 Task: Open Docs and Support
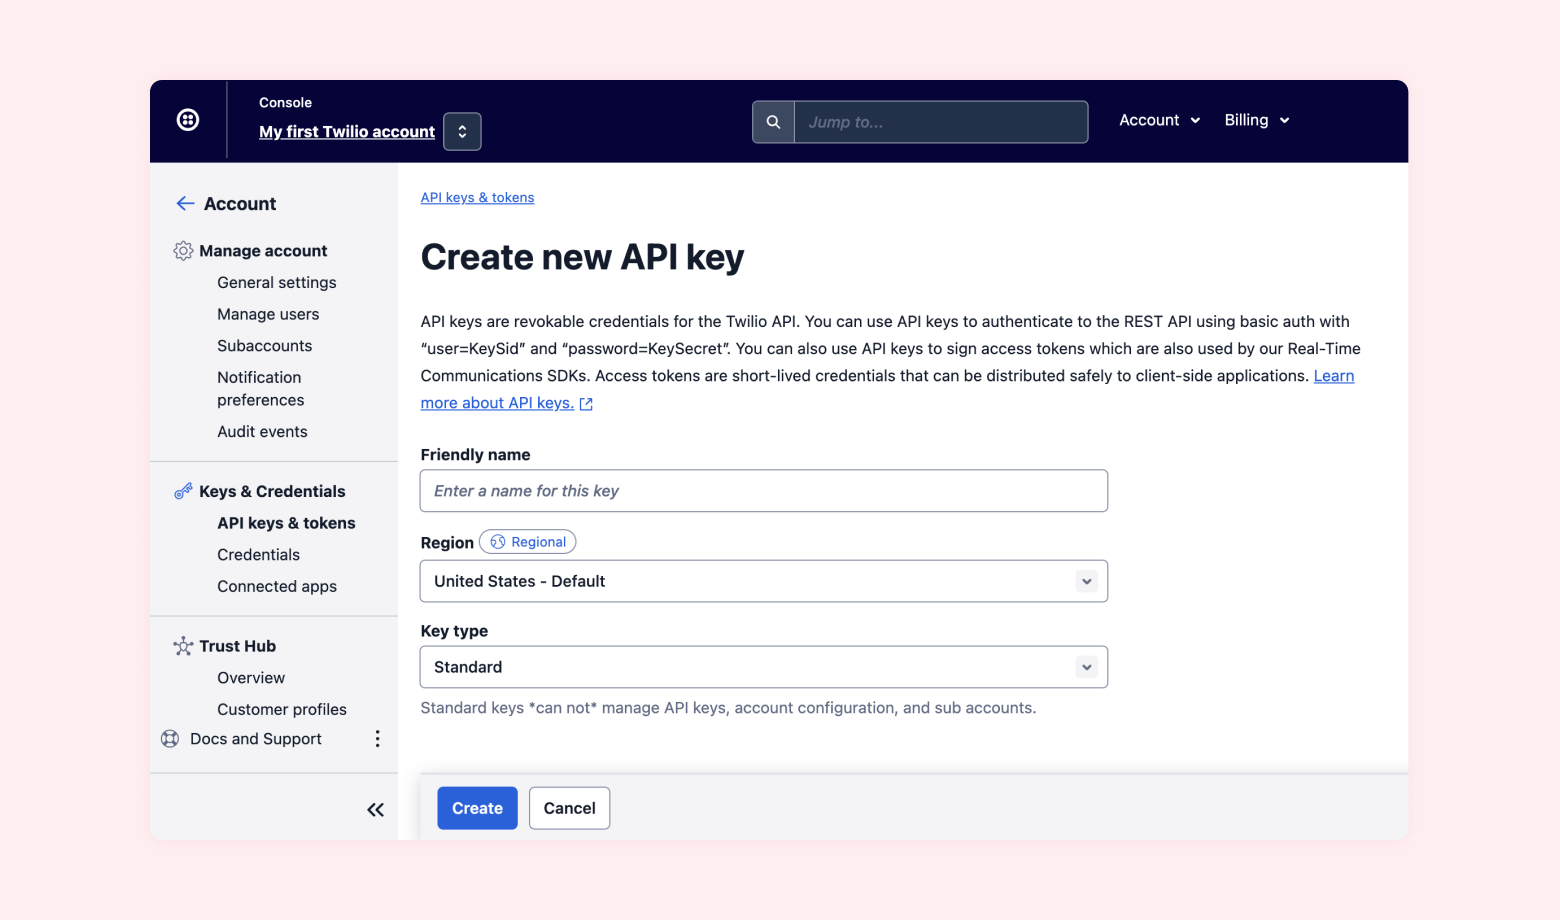(x=256, y=739)
